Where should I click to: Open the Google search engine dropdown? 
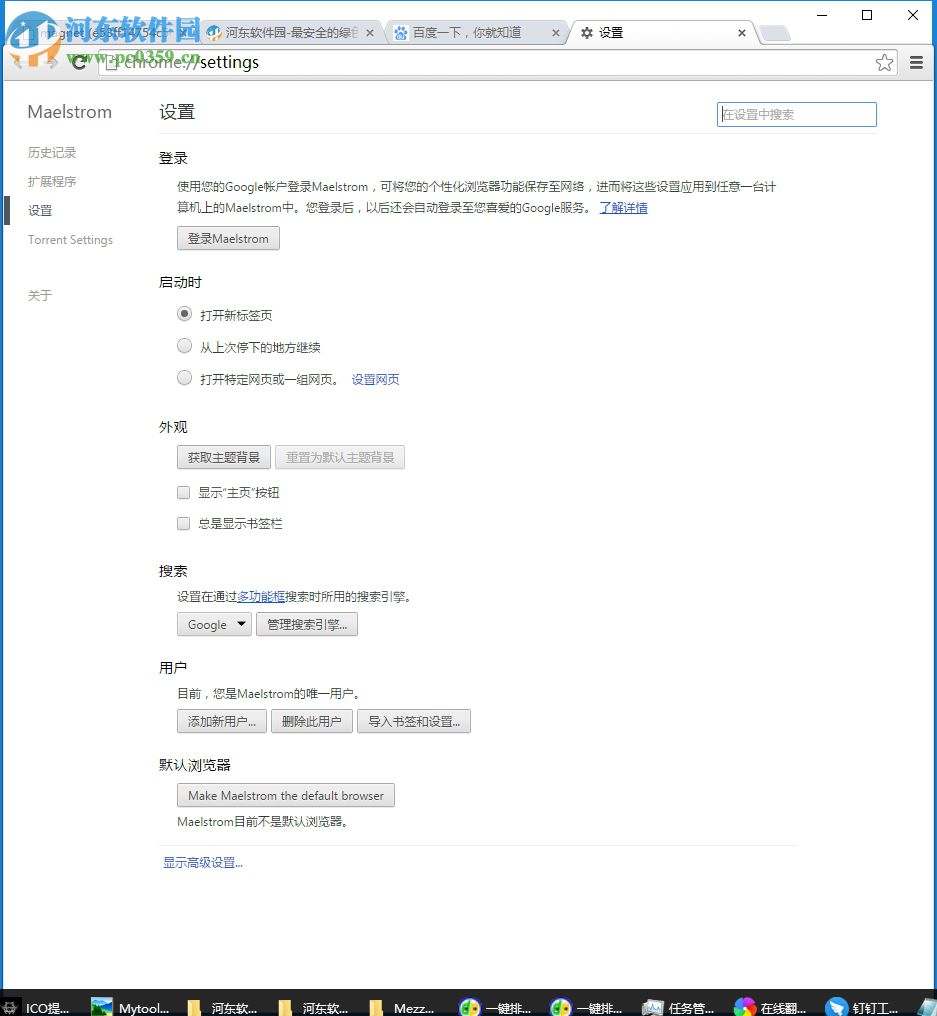point(213,624)
